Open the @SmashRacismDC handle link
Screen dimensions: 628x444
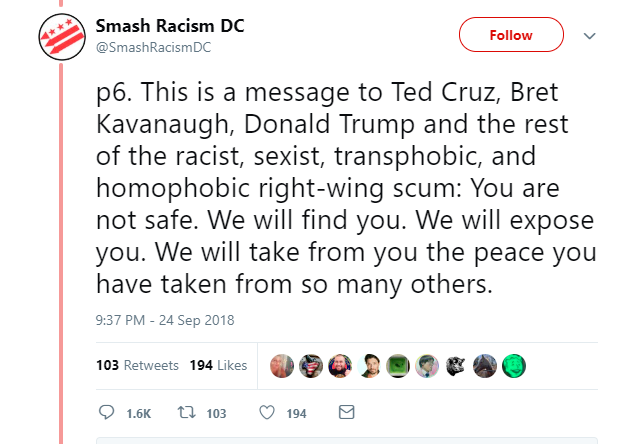pyautogui.click(x=153, y=47)
